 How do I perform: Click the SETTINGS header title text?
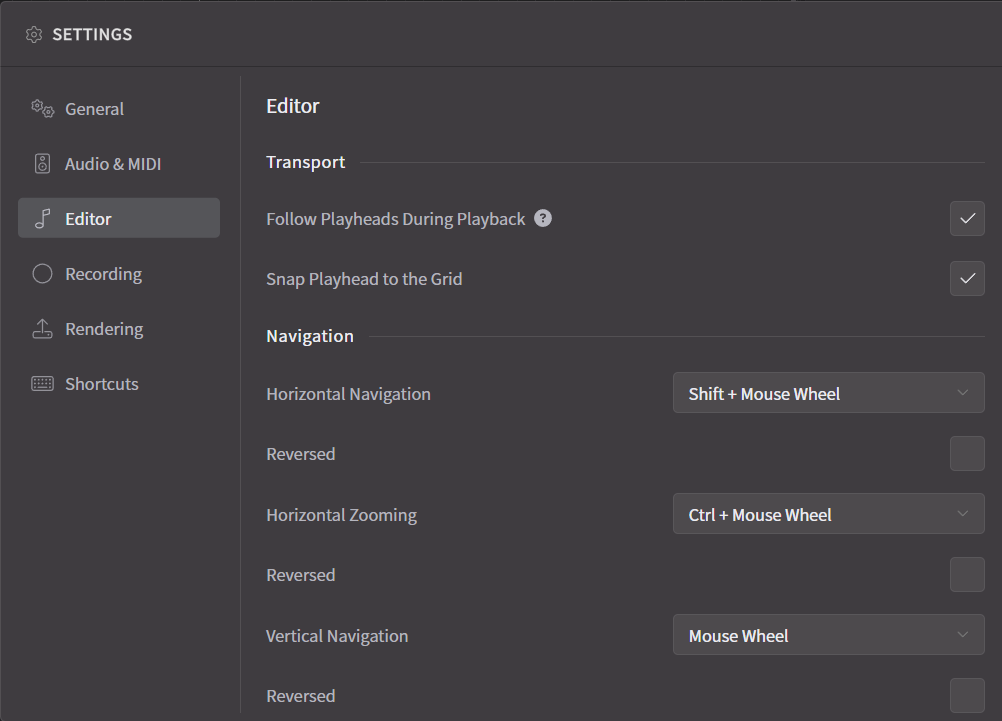coord(92,35)
